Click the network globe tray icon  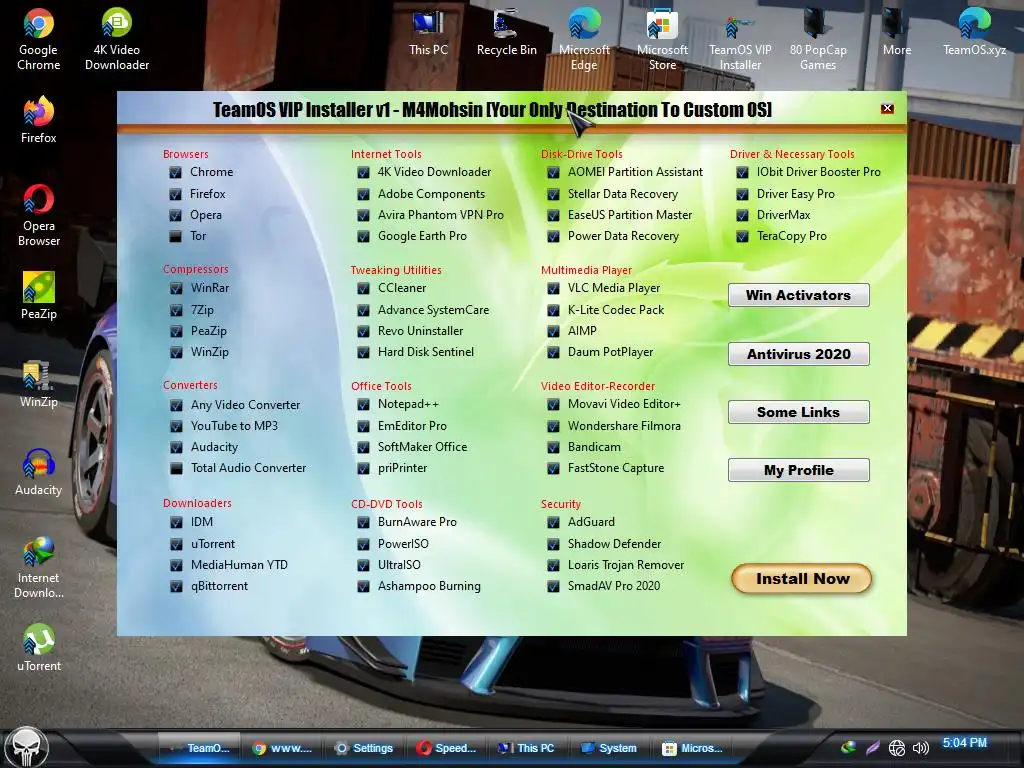point(897,748)
